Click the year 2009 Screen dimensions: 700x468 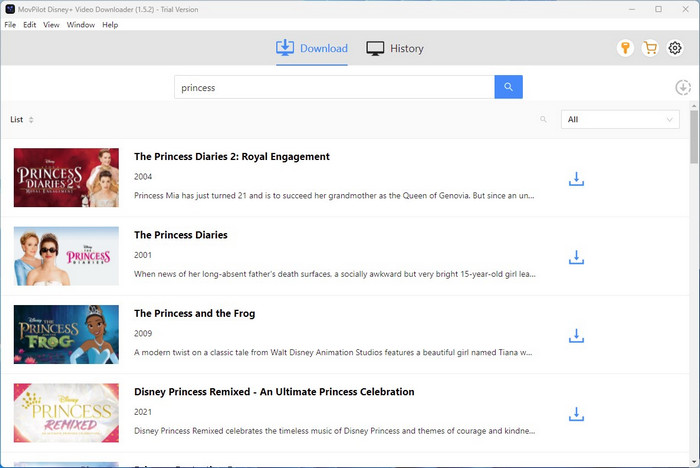143,333
